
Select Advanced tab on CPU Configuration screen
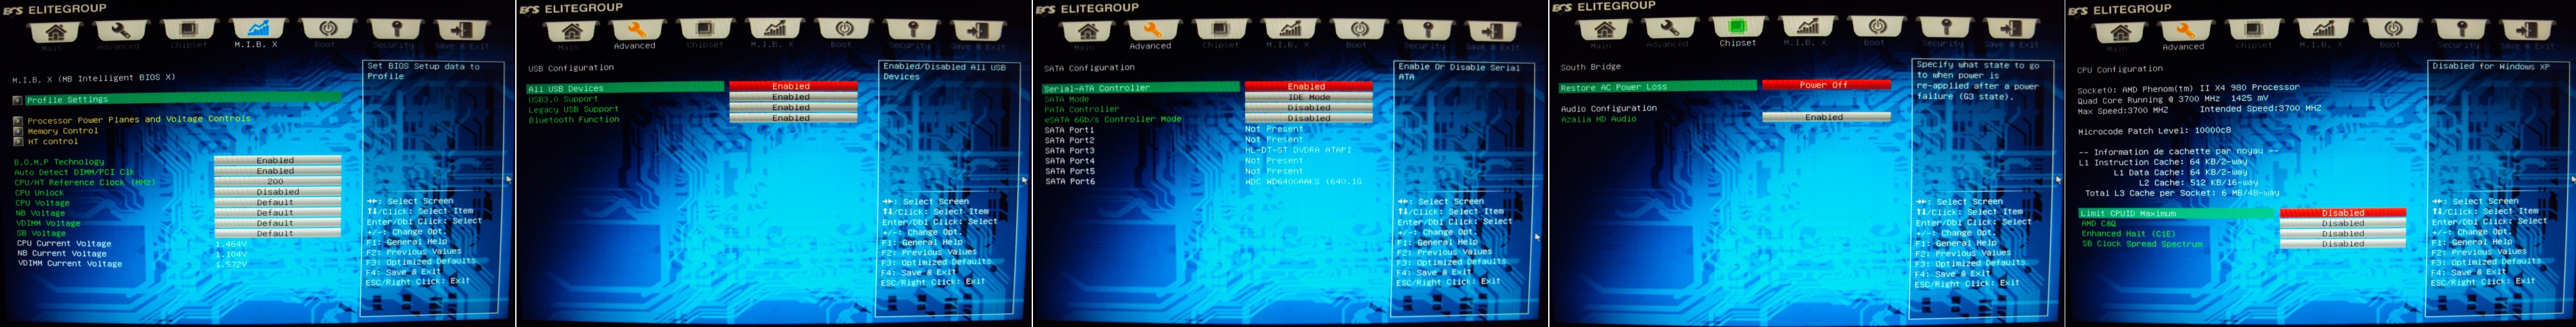coord(2184,35)
